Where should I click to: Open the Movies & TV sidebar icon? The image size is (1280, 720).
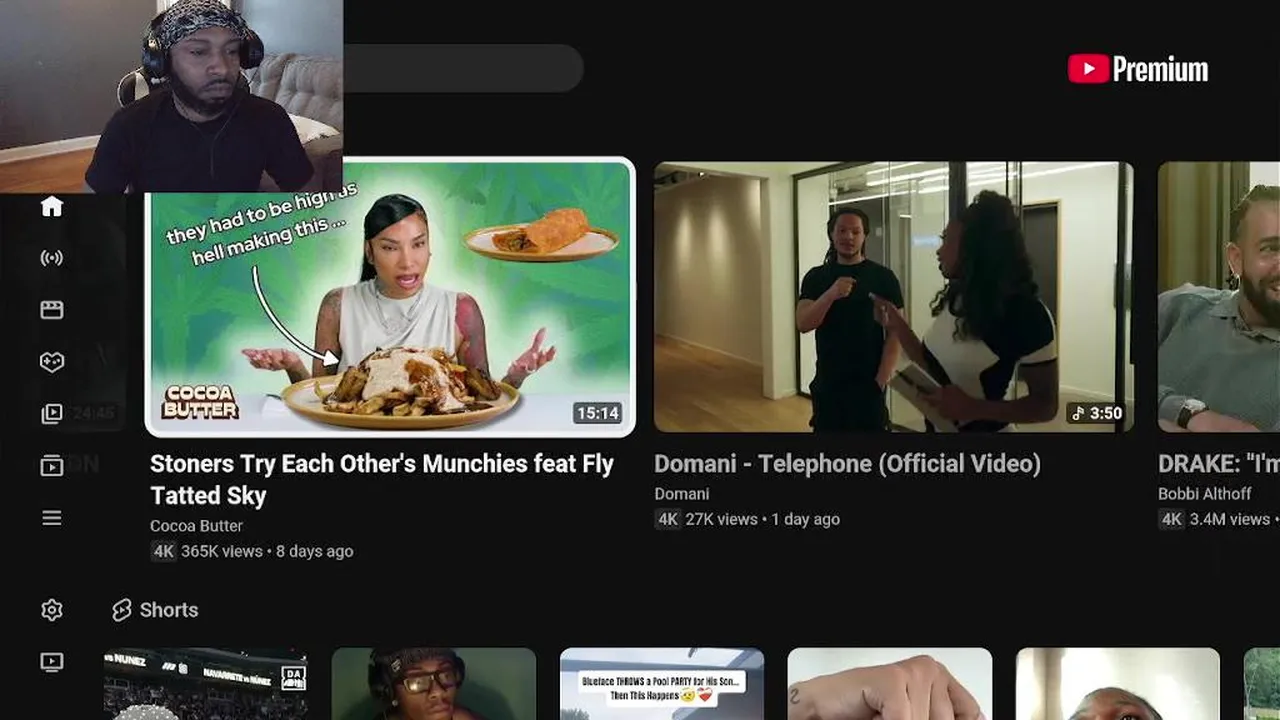click(52, 310)
